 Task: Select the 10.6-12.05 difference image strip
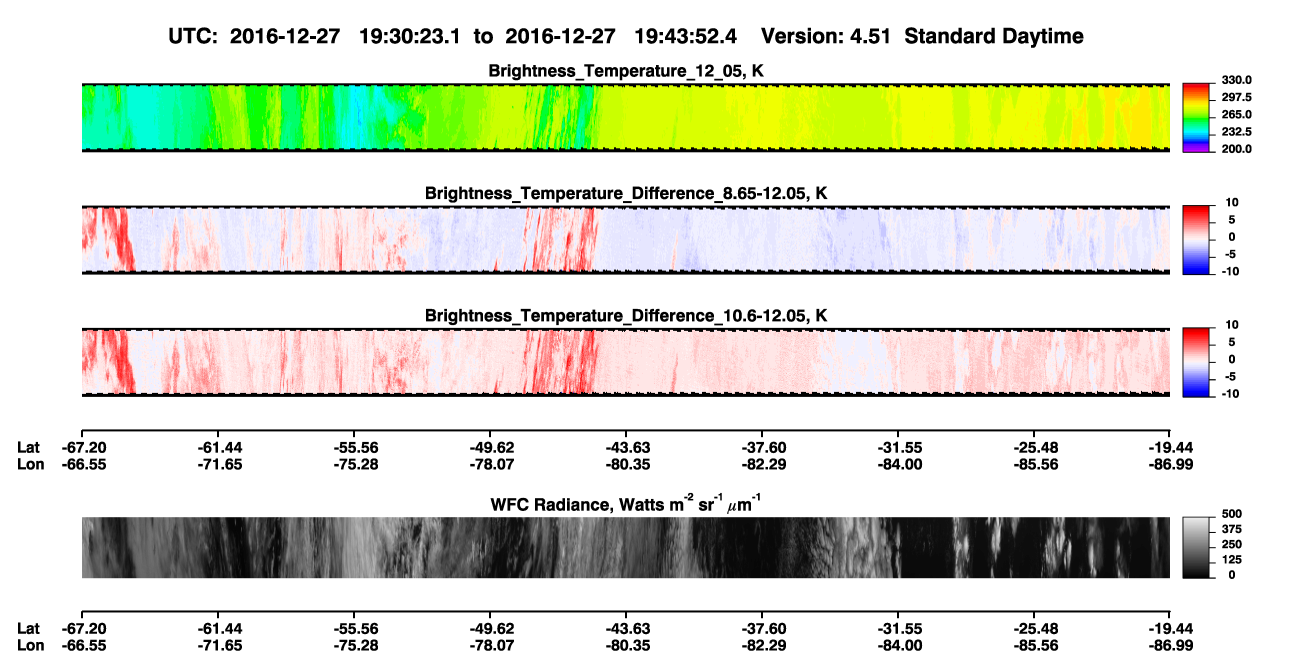[626, 362]
